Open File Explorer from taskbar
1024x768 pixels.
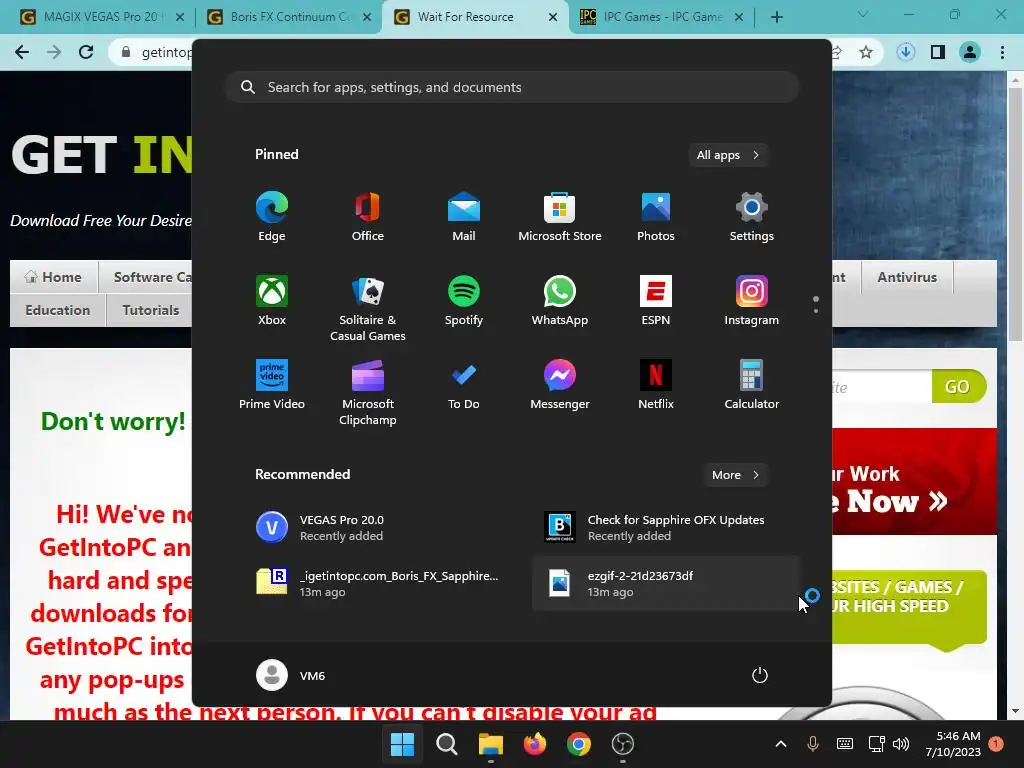point(490,744)
